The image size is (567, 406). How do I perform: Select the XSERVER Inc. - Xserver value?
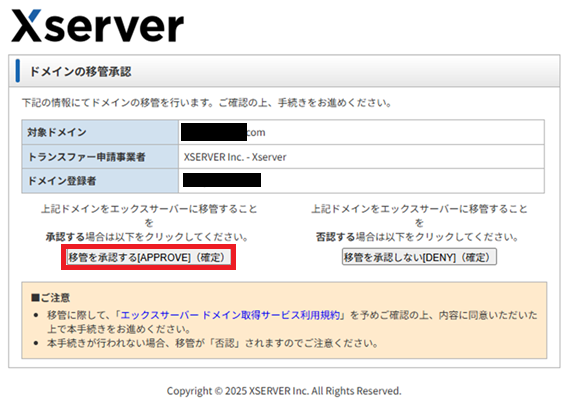(235, 157)
